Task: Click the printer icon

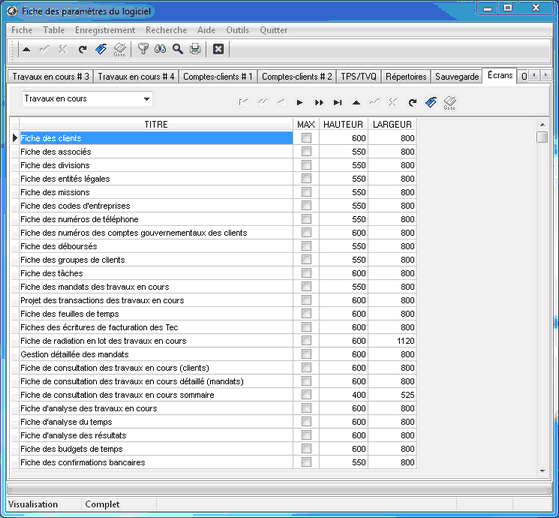Action: coord(195,49)
